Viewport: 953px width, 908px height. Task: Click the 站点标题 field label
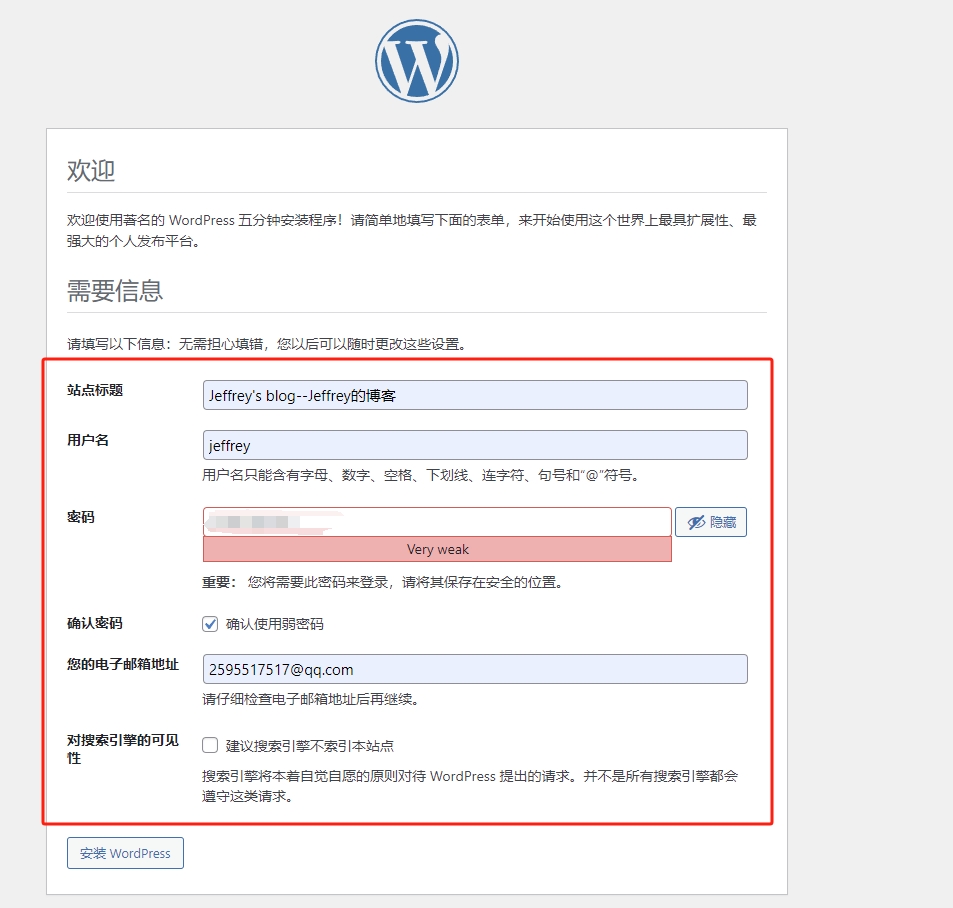pyautogui.click(x=95, y=390)
